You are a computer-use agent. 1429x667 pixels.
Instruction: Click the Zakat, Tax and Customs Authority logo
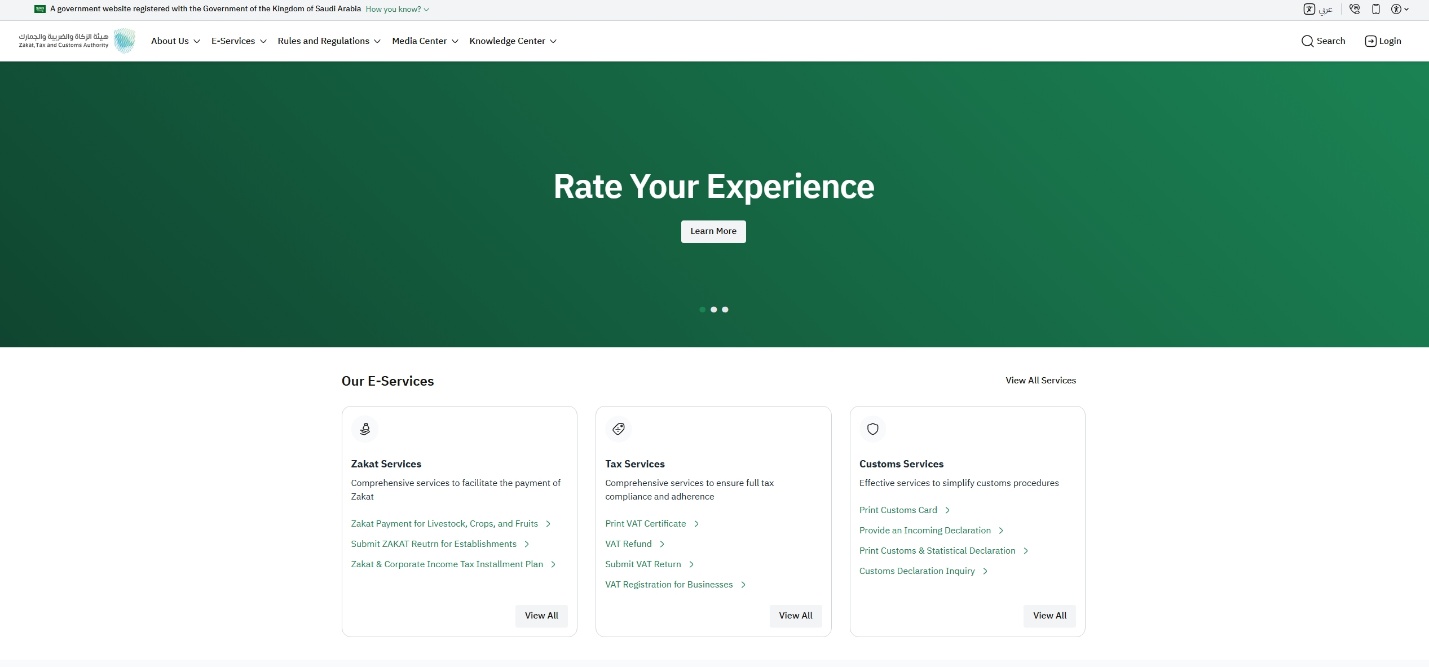[76, 41]
